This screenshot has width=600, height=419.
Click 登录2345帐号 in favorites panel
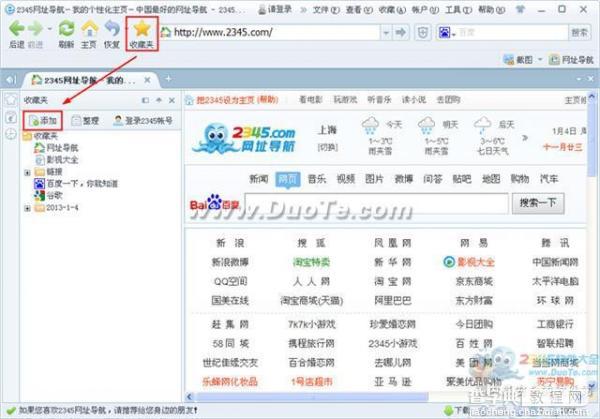tap(143, 121)
